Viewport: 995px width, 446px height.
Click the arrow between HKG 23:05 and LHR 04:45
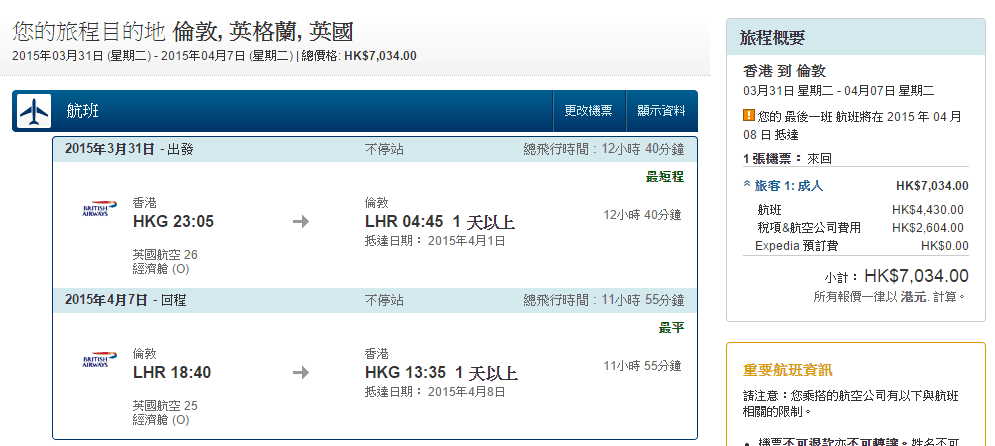click(x=301, y=221)
